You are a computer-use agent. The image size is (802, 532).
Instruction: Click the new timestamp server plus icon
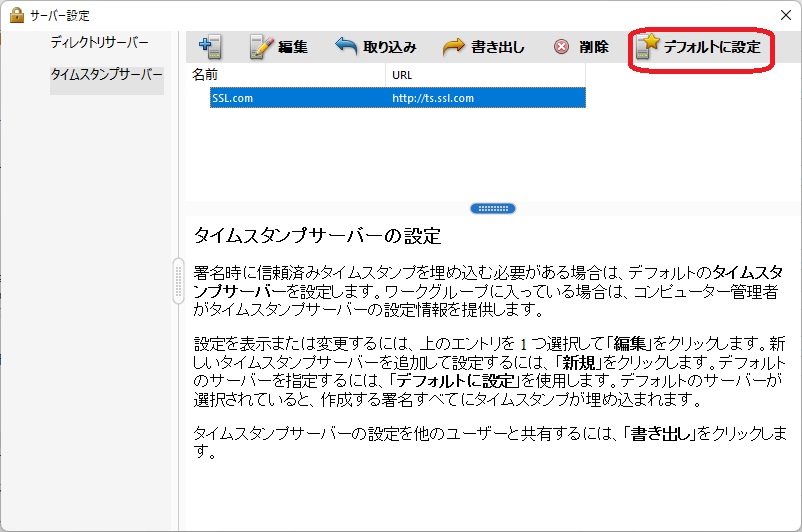point(210,47)
